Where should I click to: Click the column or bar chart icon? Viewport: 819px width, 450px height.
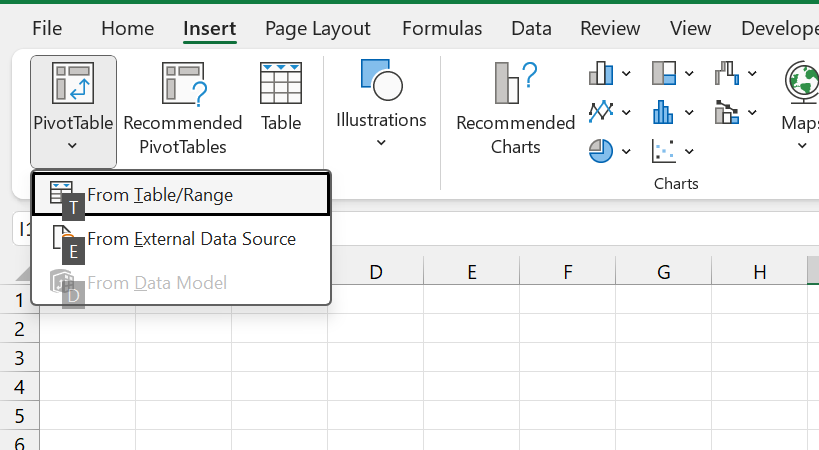tap(602, 74)
